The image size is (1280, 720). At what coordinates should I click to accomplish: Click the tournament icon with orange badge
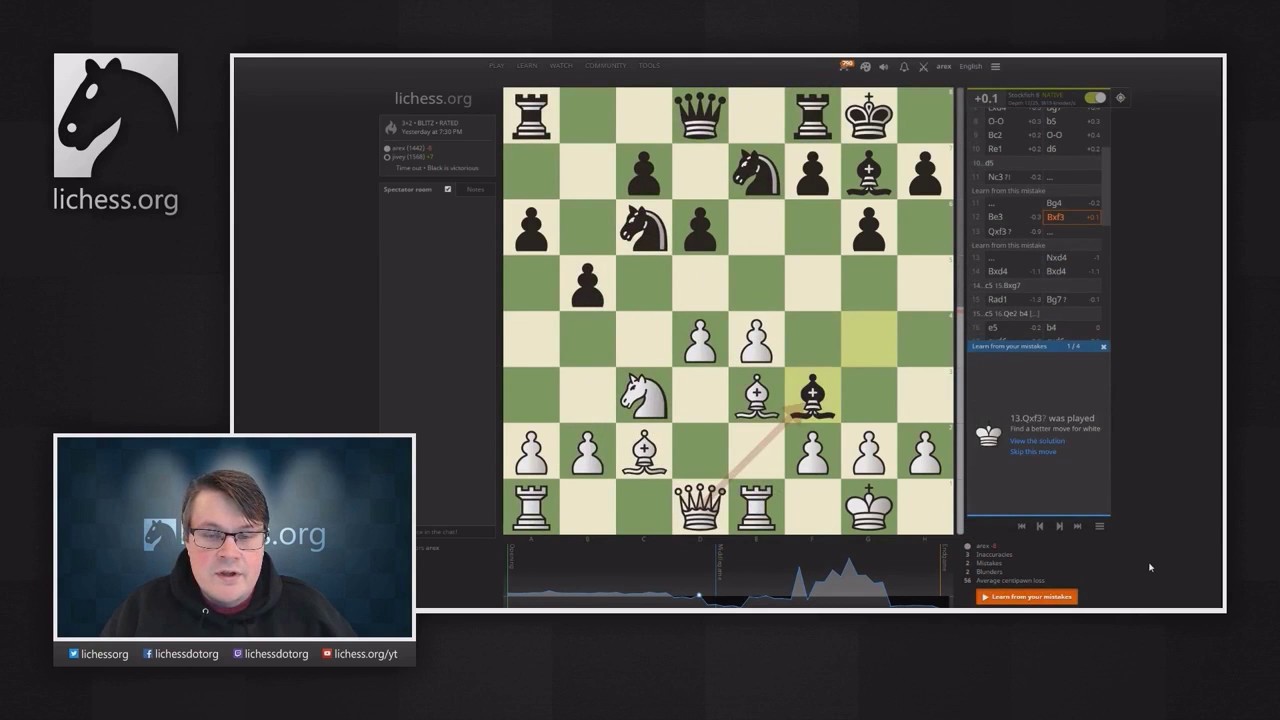846,66
